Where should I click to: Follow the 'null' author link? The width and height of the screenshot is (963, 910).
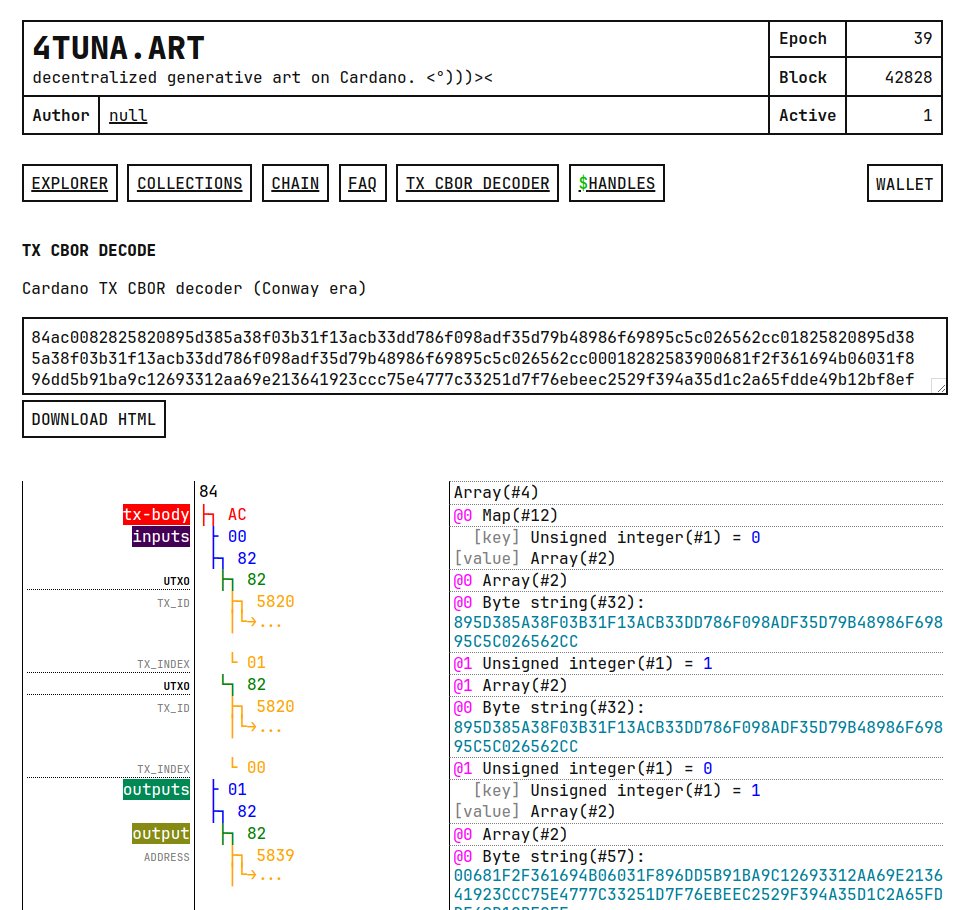click(x=128, y=115)
